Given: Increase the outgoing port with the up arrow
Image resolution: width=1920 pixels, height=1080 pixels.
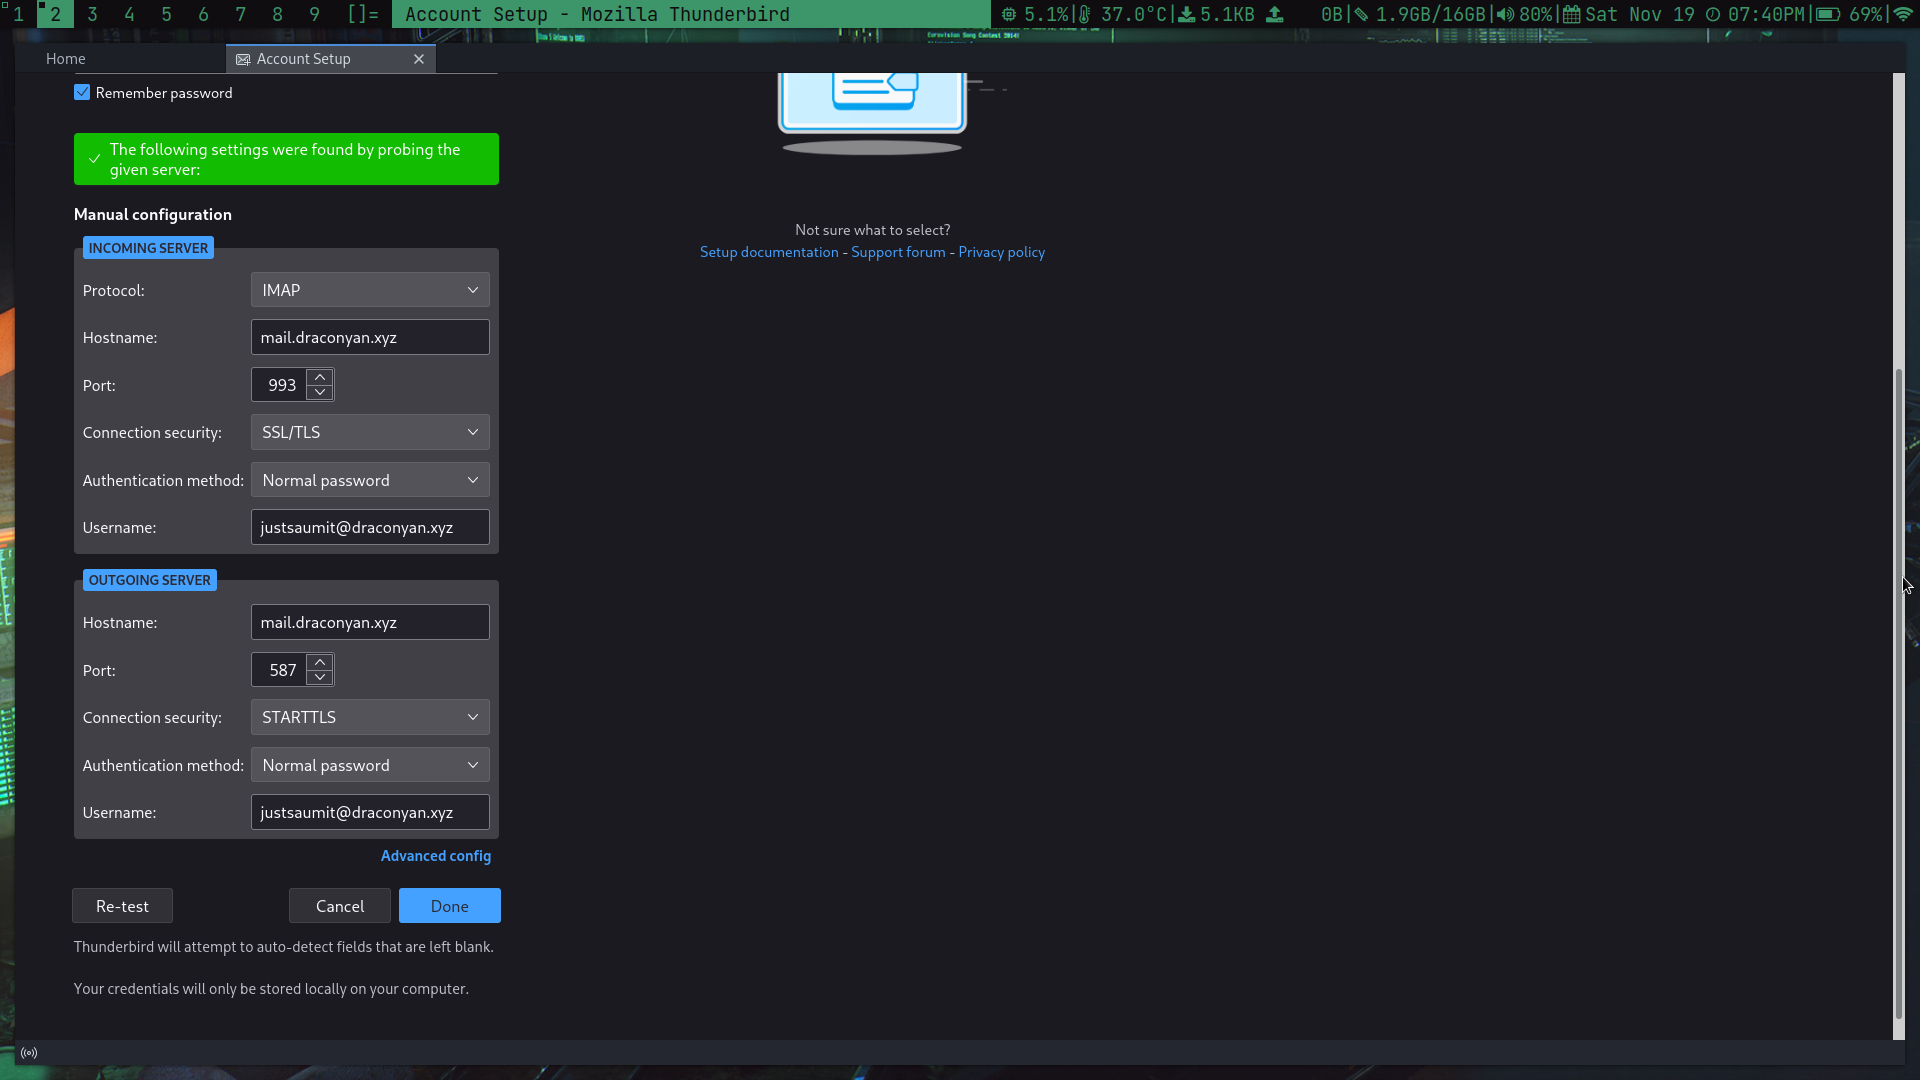Looking at the screenshot, I should tap(320, 662).
